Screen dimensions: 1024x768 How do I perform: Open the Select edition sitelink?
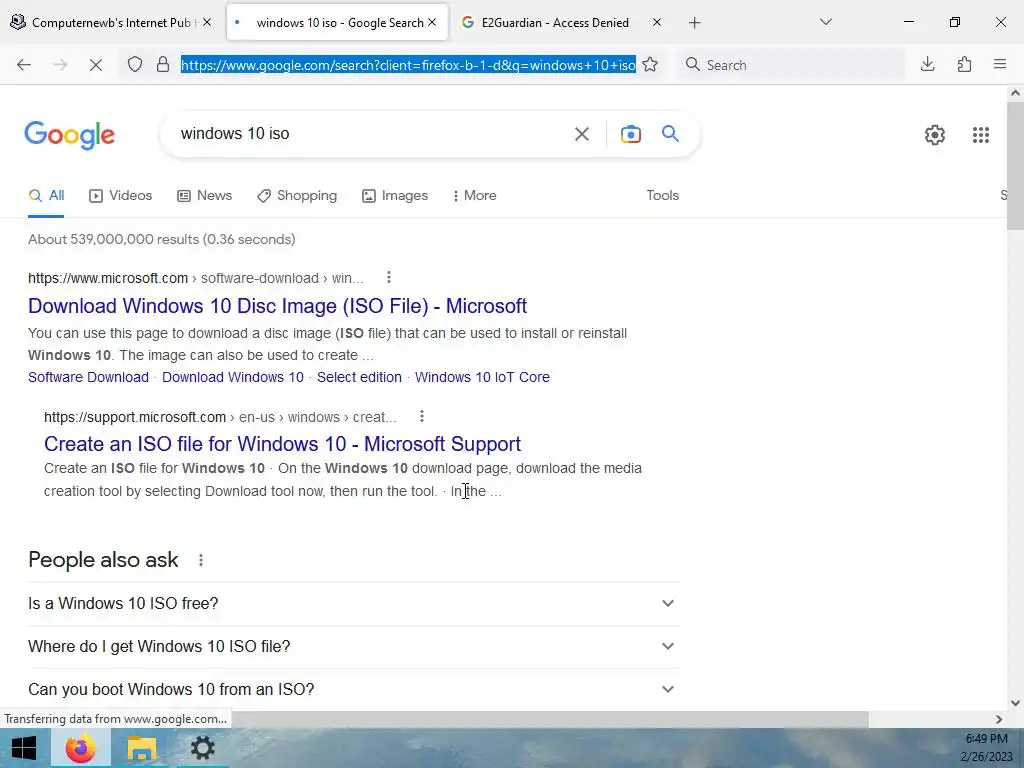click(x=359, y=377)
